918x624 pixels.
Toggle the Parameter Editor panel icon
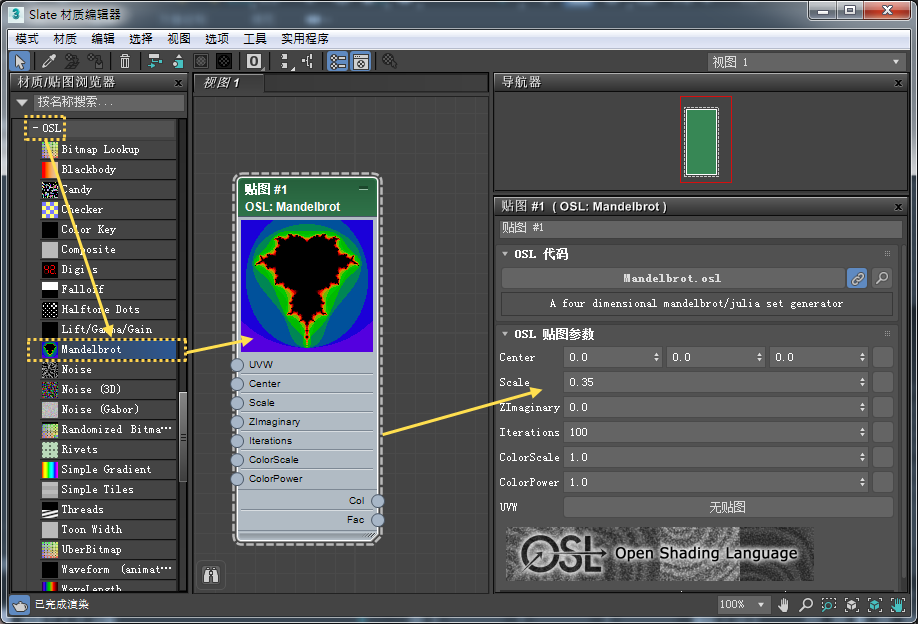(361, 61)
